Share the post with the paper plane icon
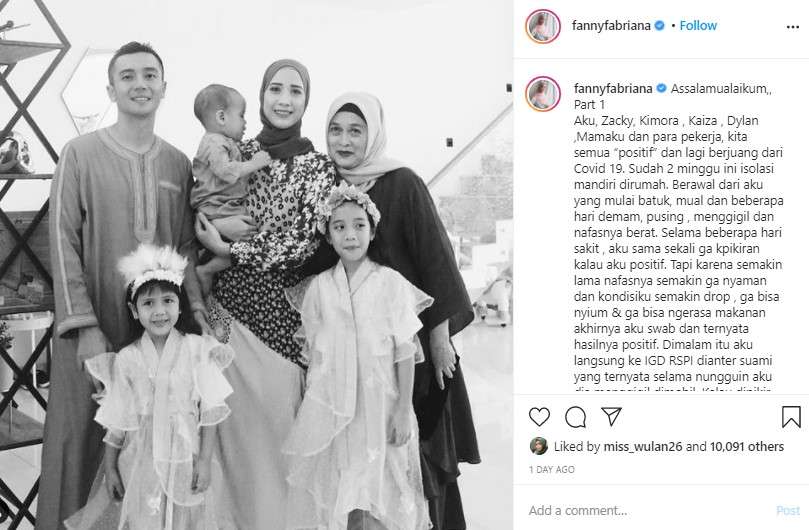The width and height of the screenshot is (809, 530). click(611, 416)
